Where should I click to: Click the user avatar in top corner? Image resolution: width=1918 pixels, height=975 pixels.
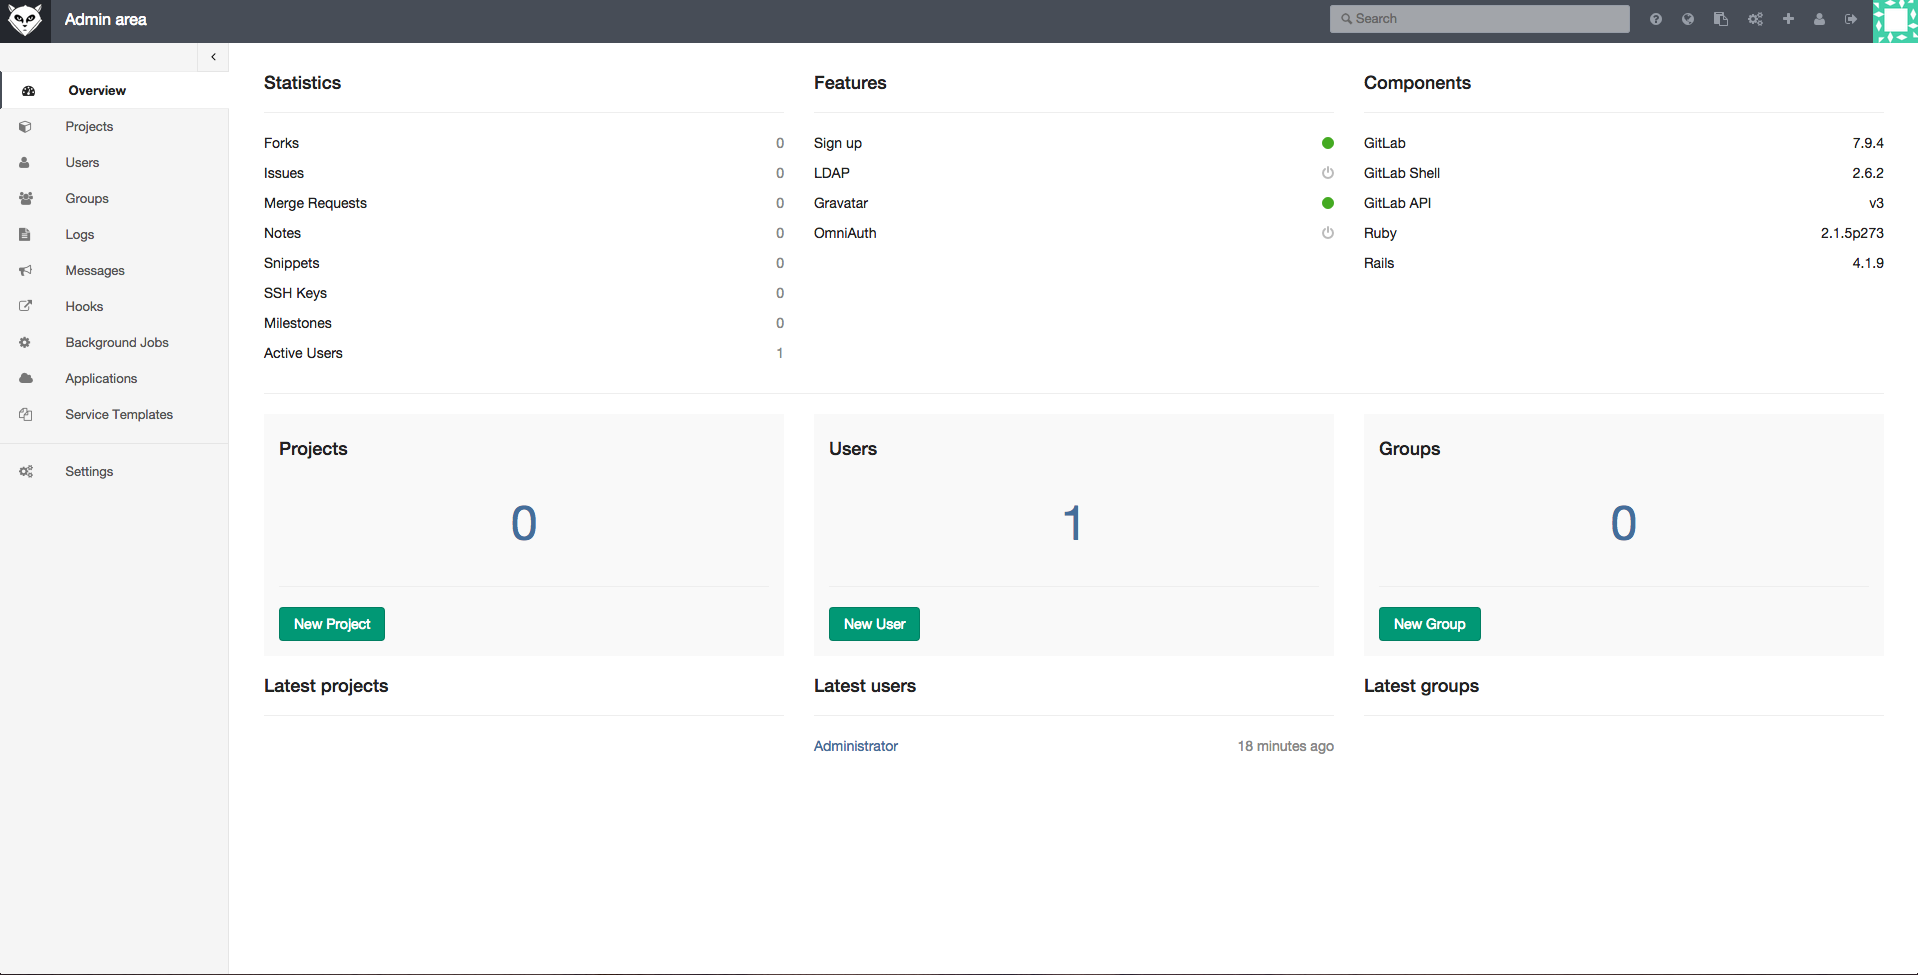pyautogui.click(x=1895, y=21)
